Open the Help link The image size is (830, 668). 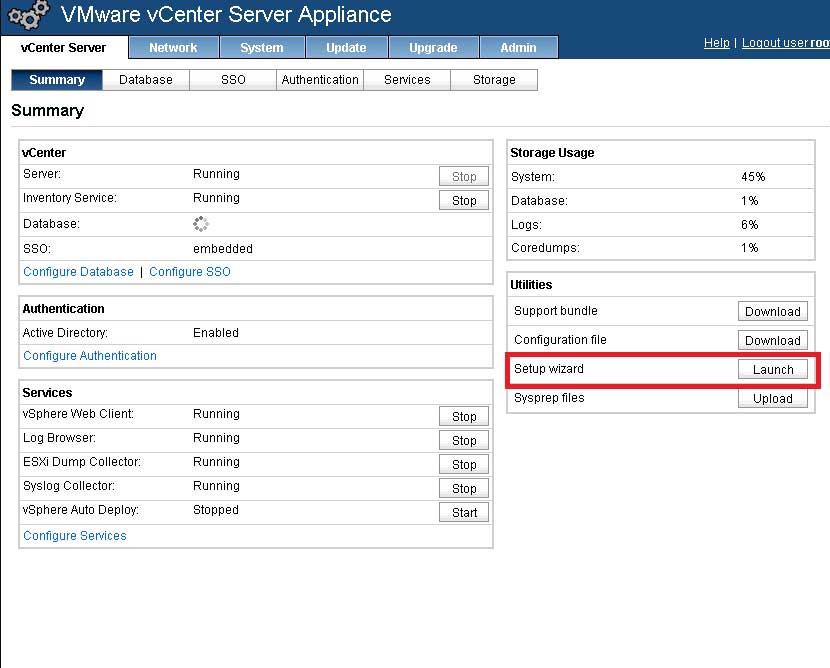point(716,43)
